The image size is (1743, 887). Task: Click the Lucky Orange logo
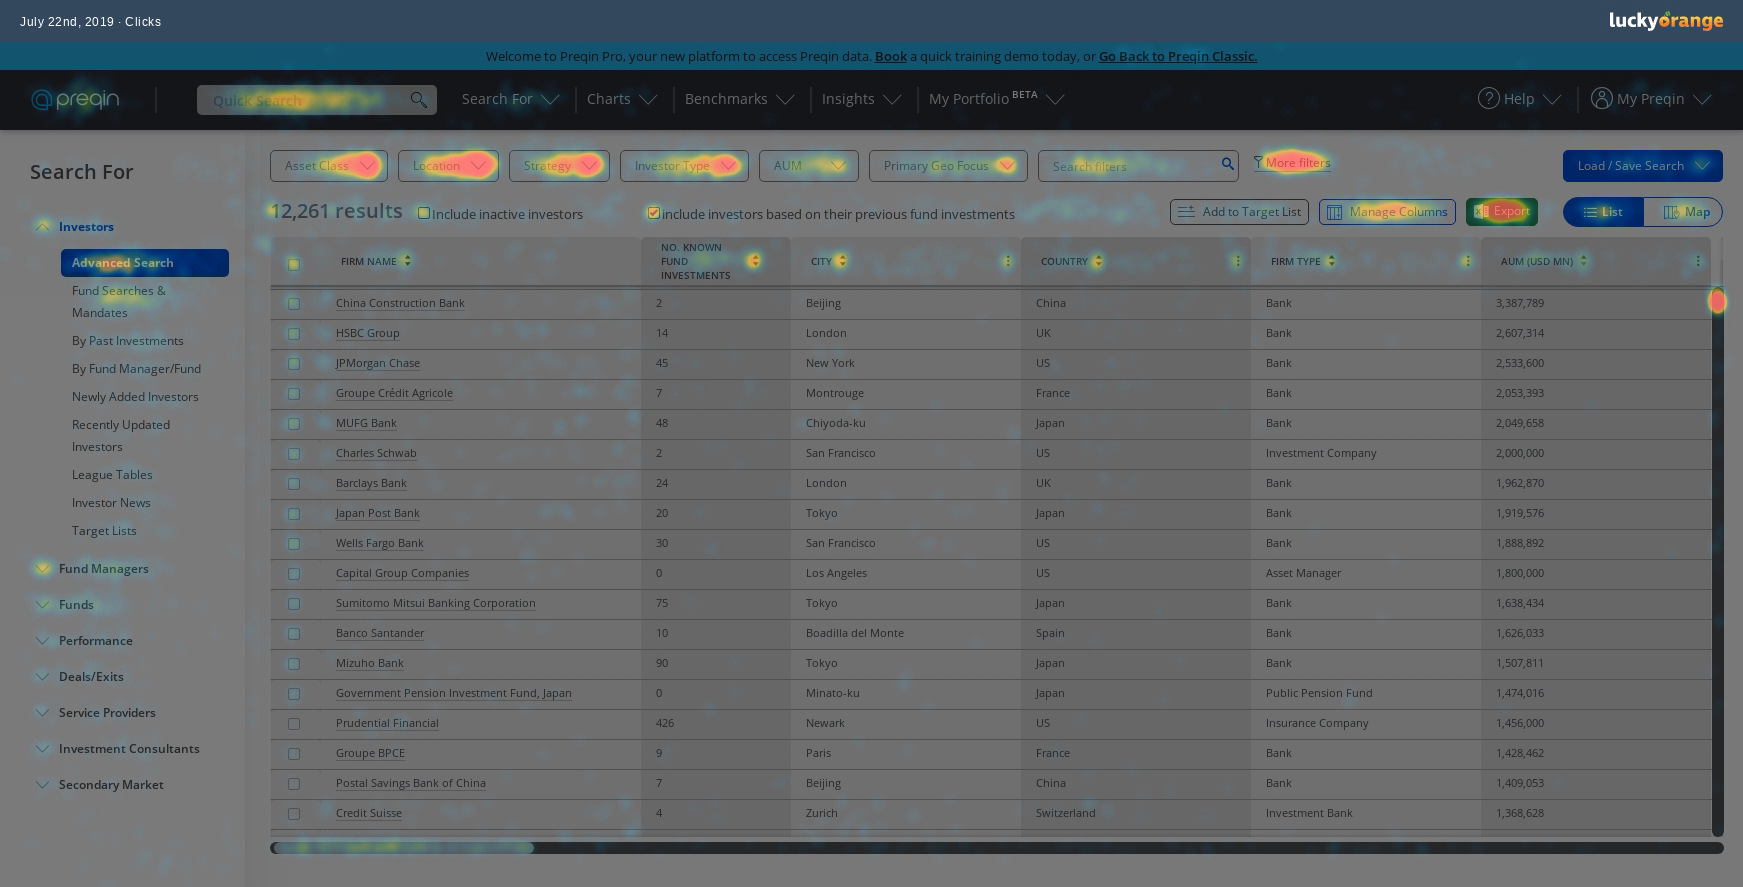1666,21
